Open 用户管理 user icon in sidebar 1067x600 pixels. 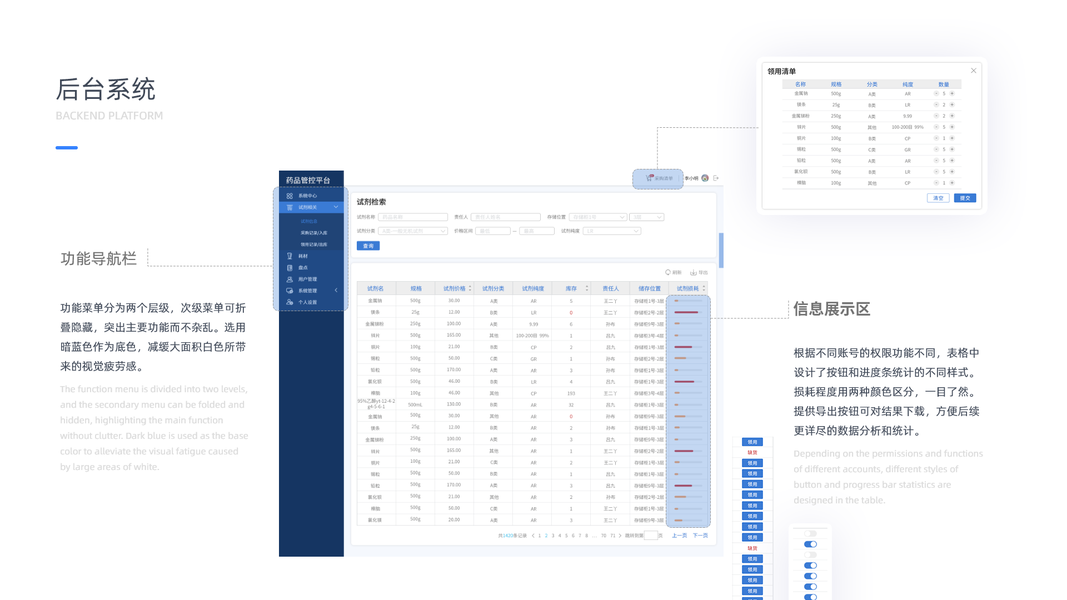coord(290,279)
